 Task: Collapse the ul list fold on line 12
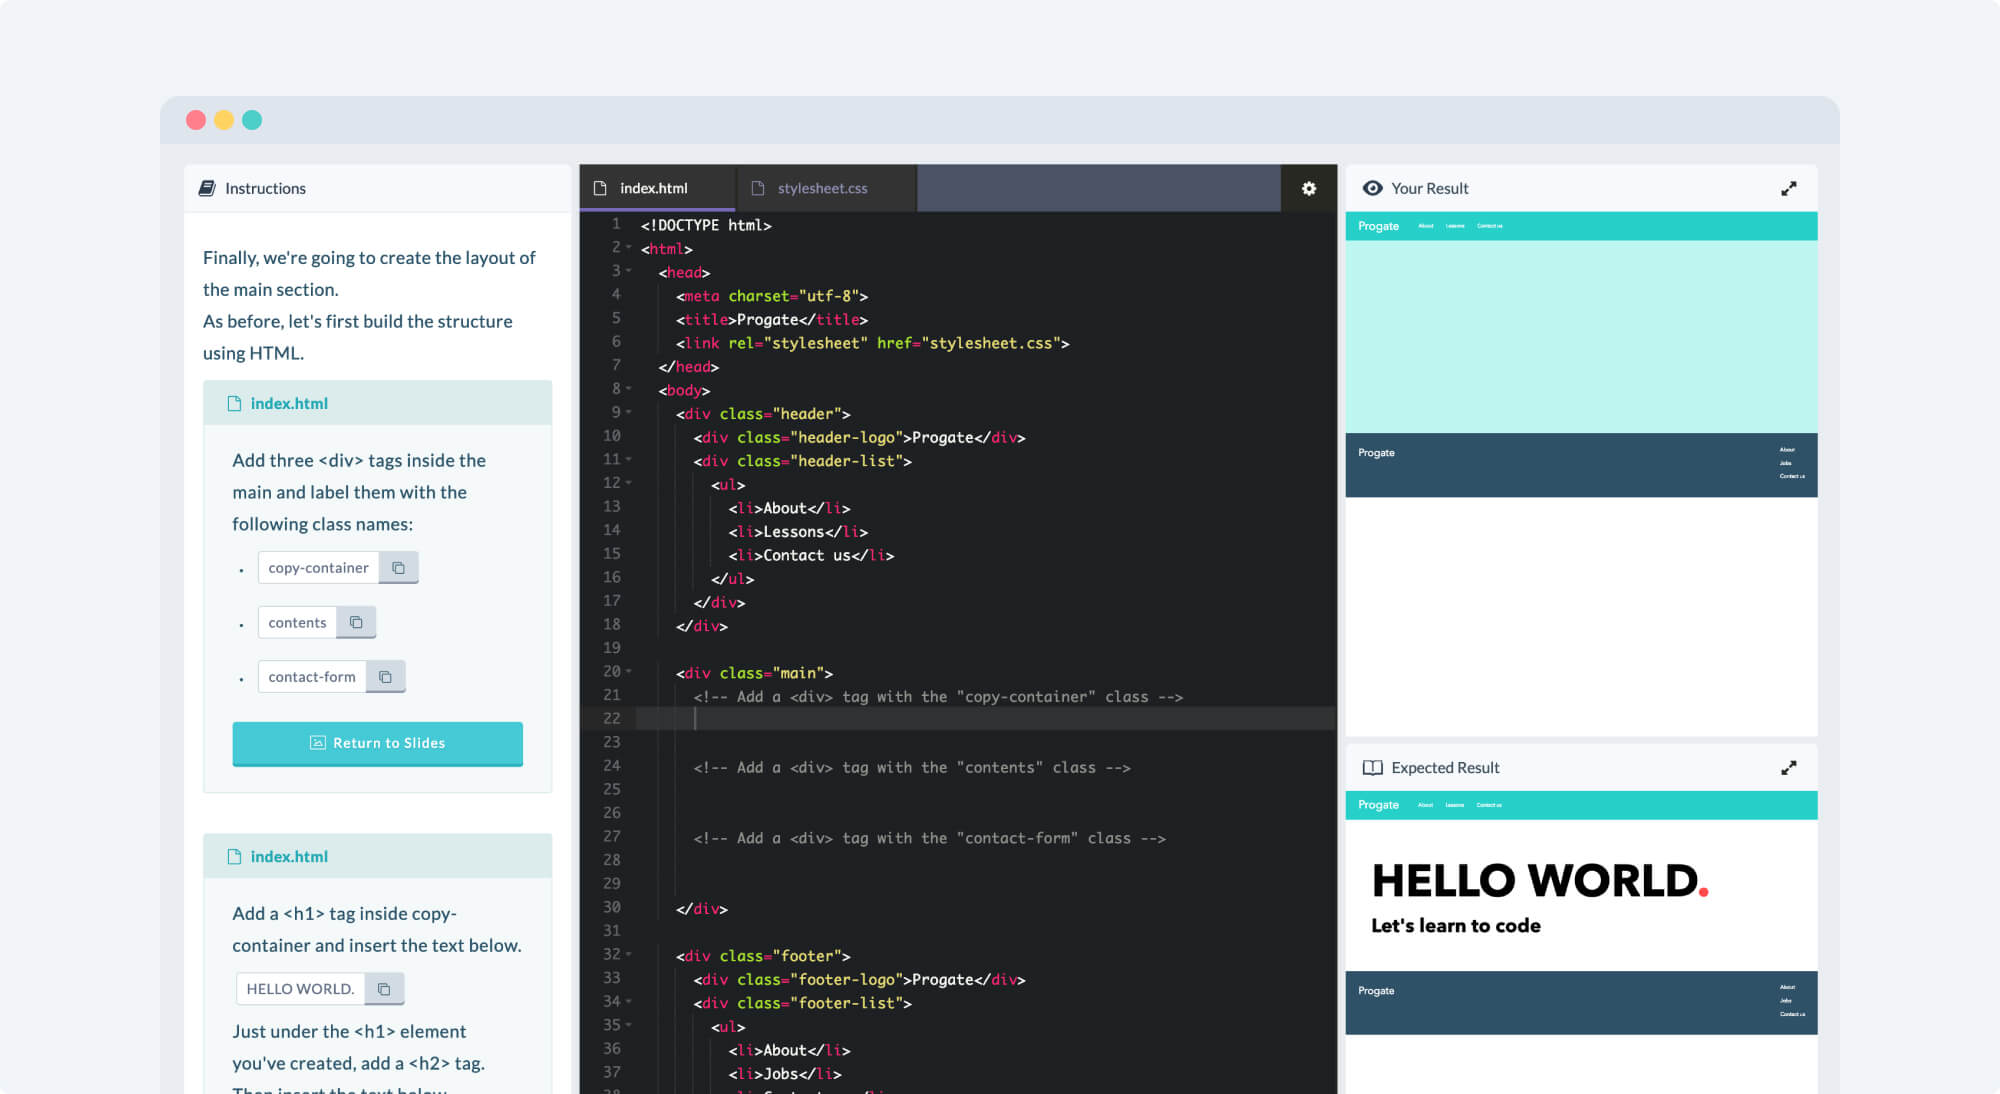click(x=629, y=483)
